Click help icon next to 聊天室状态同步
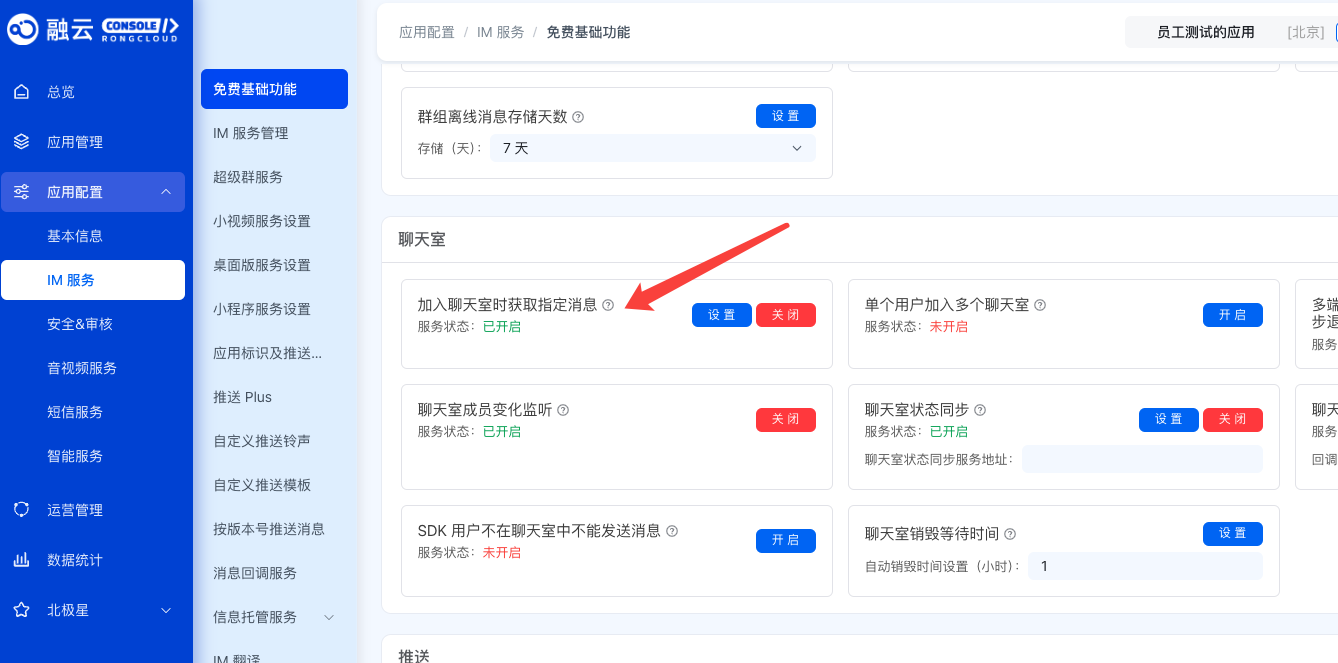This screenshot has width=1338, height=663. point(980,410)
